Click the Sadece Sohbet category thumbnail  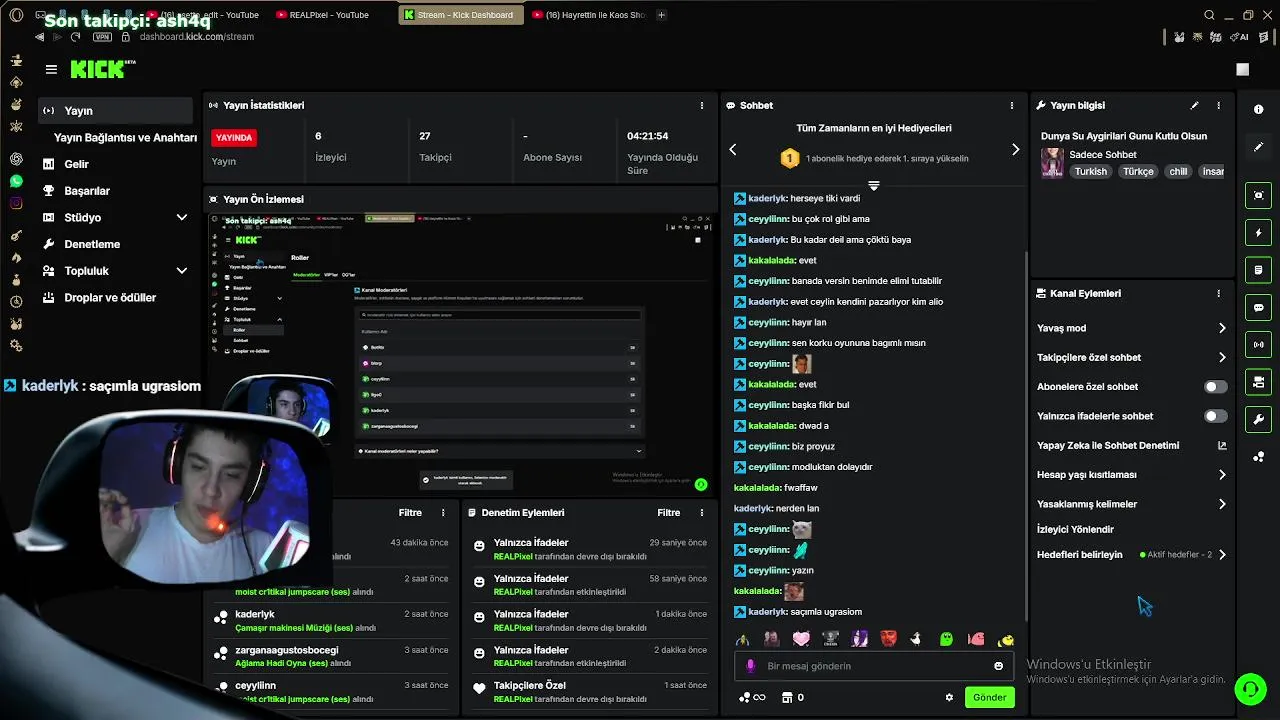coord(1052,163)
